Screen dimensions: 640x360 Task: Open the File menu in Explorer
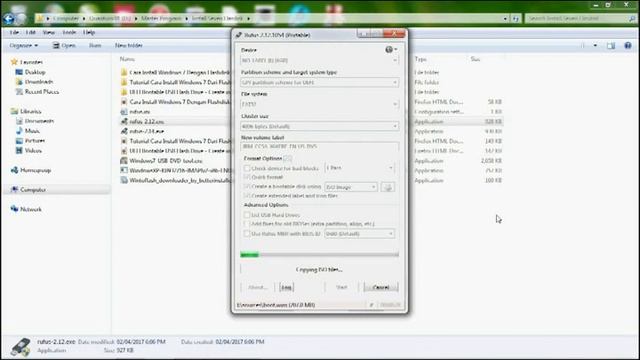point(14,32)
